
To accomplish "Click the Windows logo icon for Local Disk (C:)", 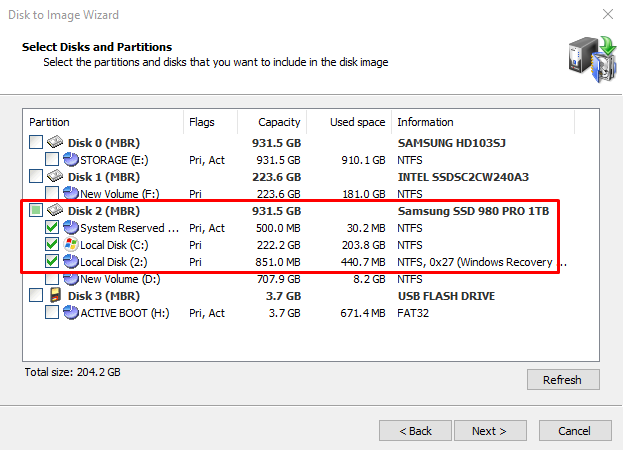I will point(71,245).
